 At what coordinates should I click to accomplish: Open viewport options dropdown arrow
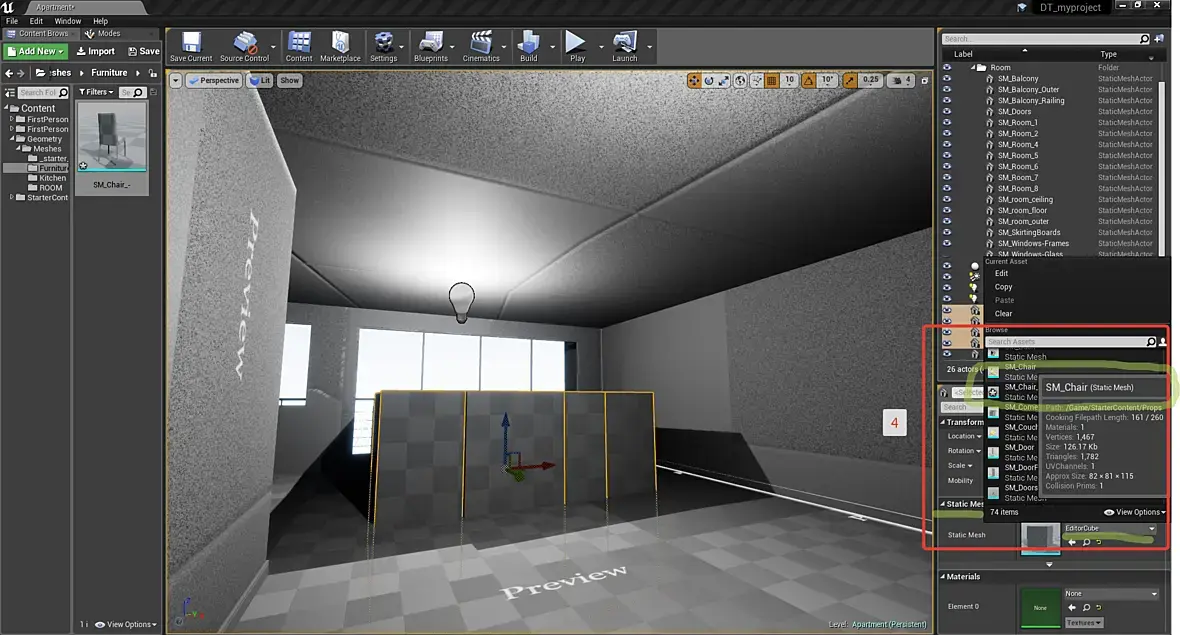175,81
